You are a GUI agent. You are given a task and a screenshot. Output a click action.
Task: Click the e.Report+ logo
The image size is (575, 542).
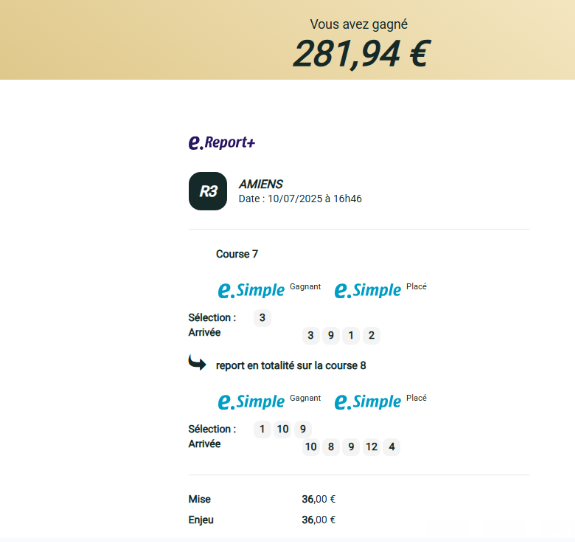pyautogui.click(x=221, y=143)
